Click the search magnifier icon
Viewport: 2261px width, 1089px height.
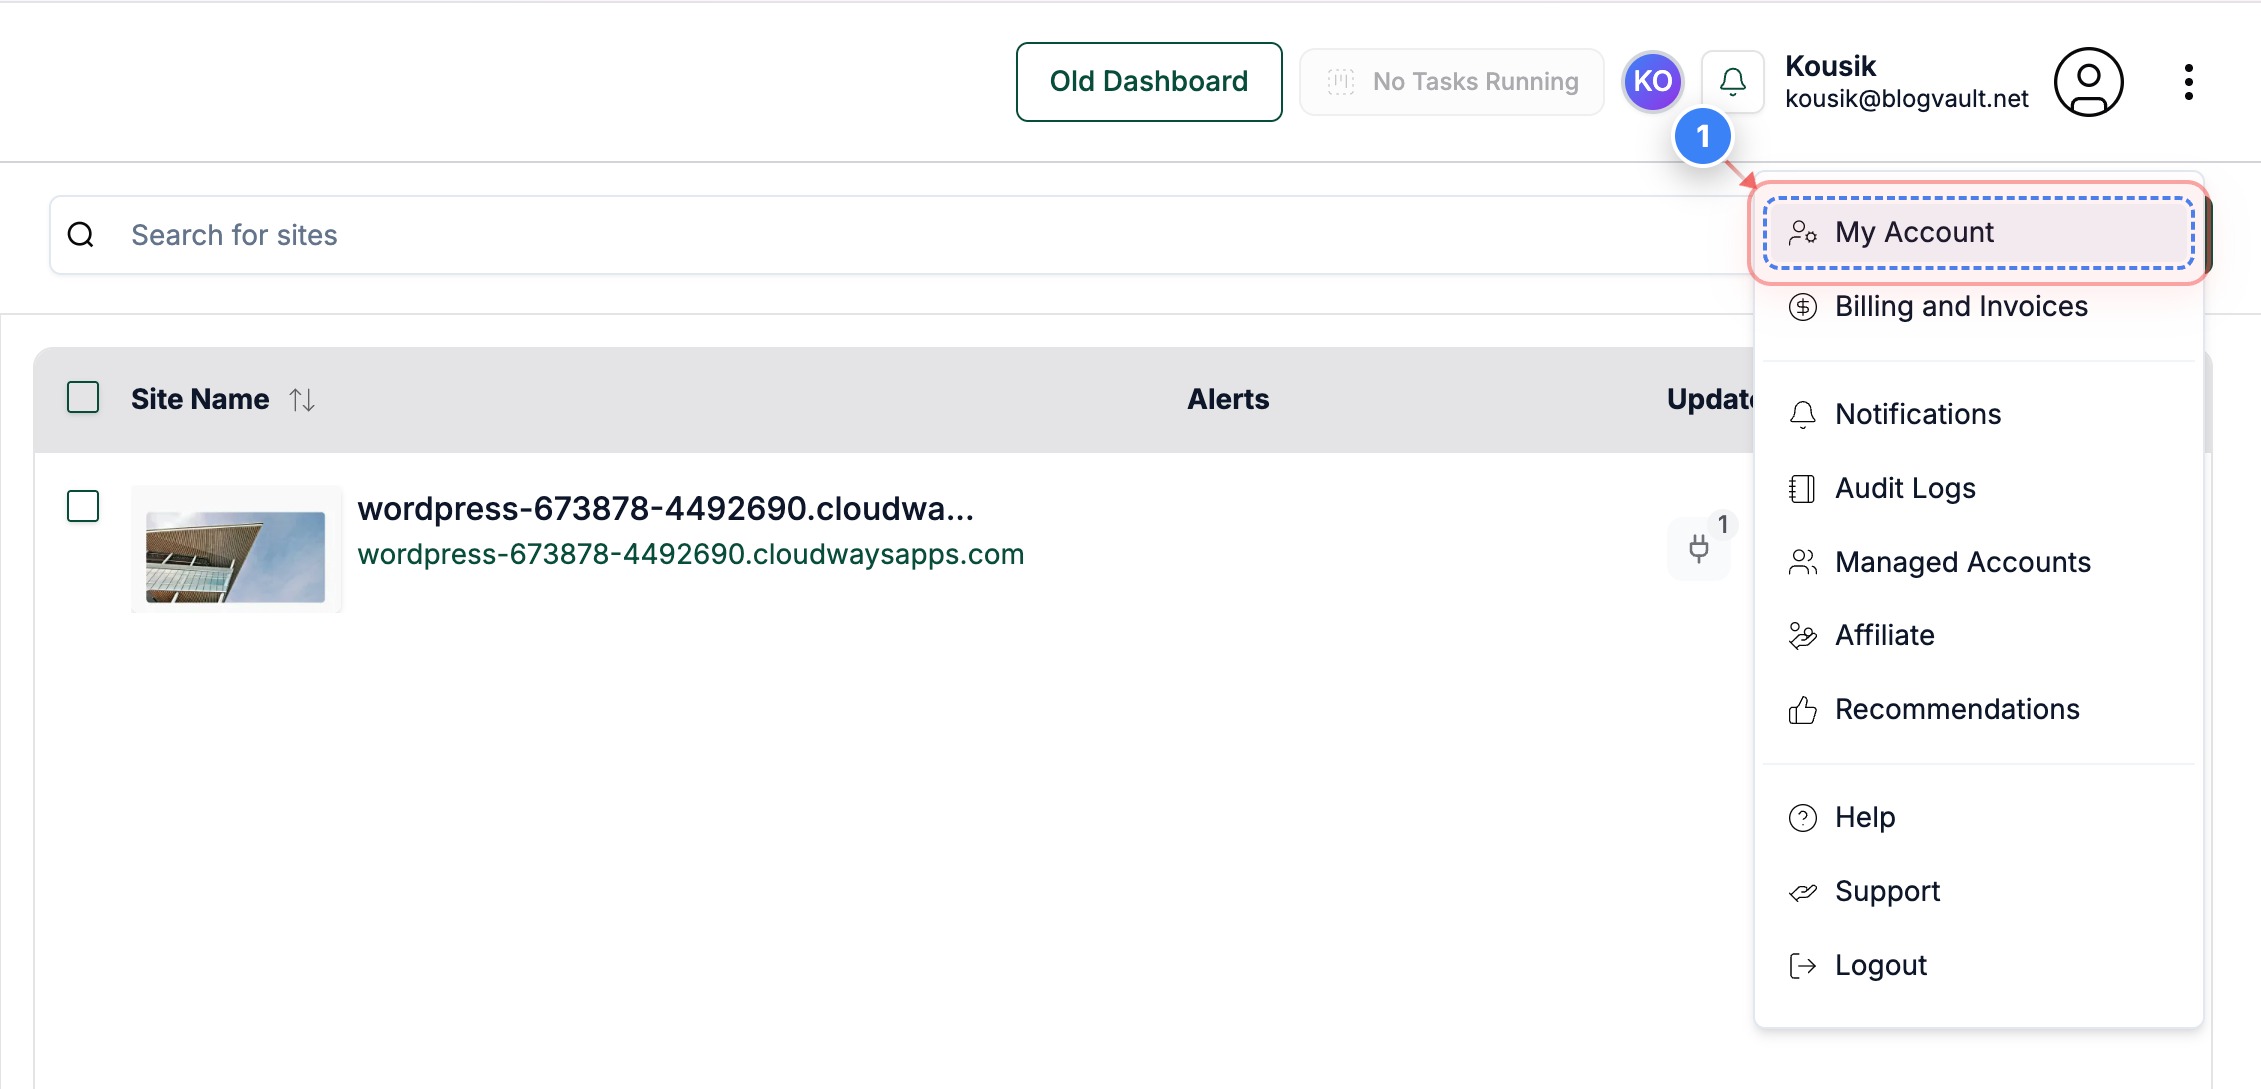pyautogui.click(x=81, y=234)
